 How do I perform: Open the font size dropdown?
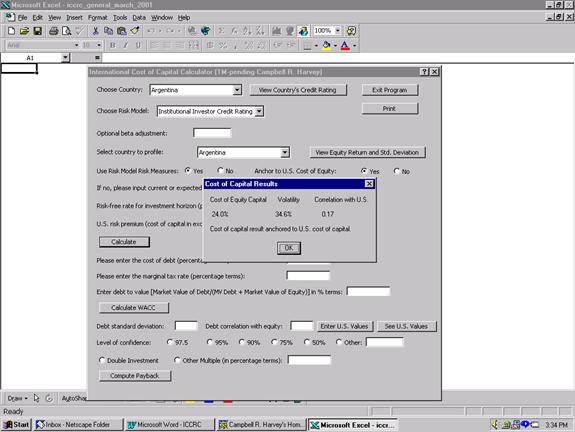tap(99, 45)
